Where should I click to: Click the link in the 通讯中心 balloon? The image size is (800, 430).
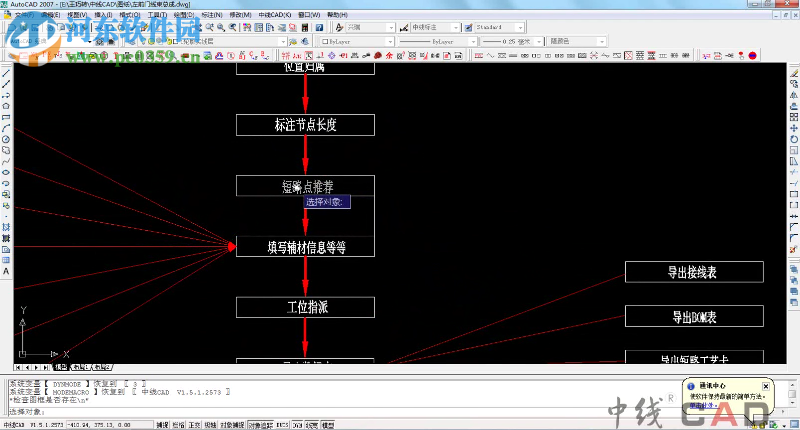[x=701, y=405]
